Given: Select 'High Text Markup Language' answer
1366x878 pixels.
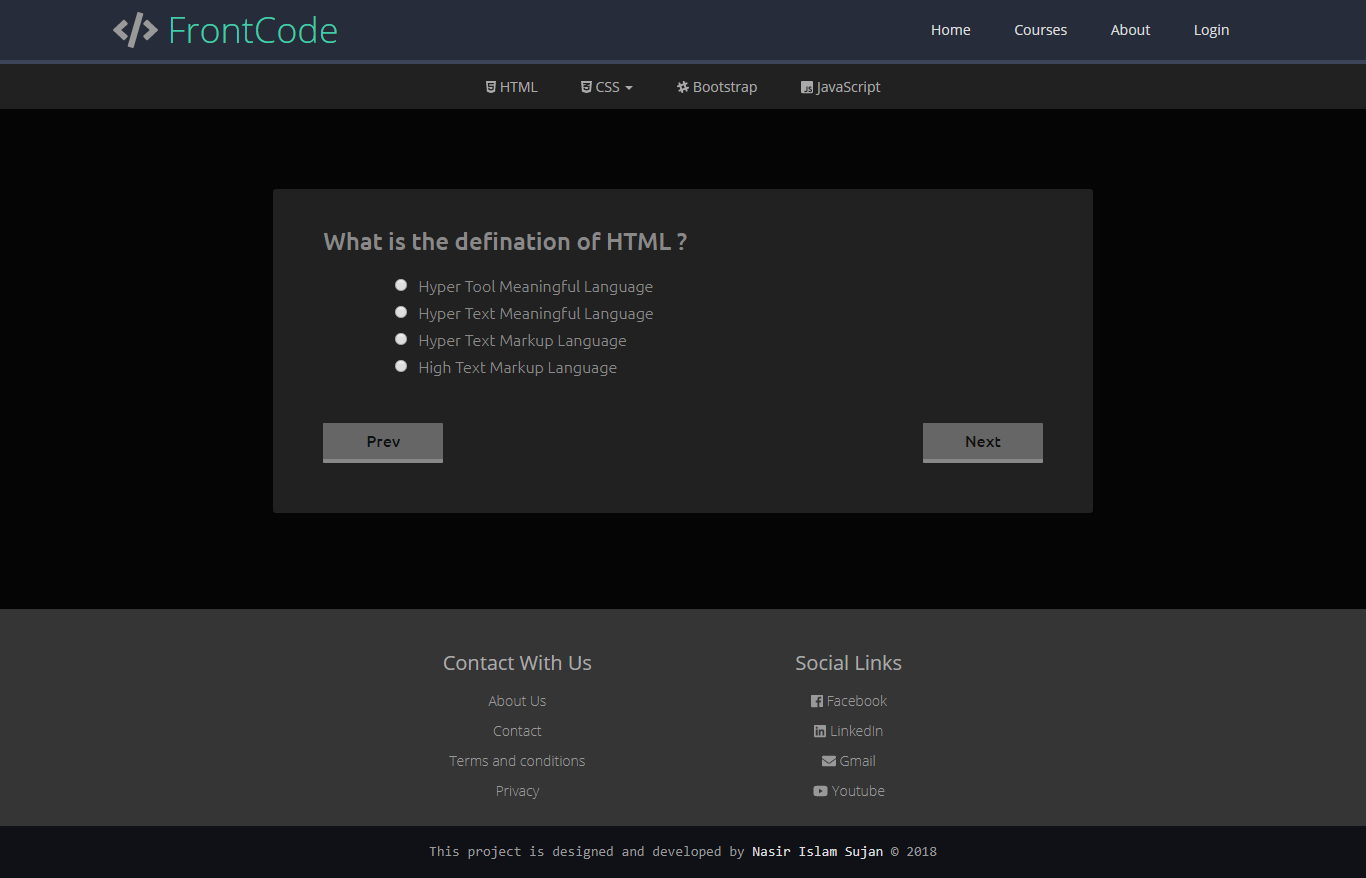Looking at the screenshot, I should click(x=400, y=365).
